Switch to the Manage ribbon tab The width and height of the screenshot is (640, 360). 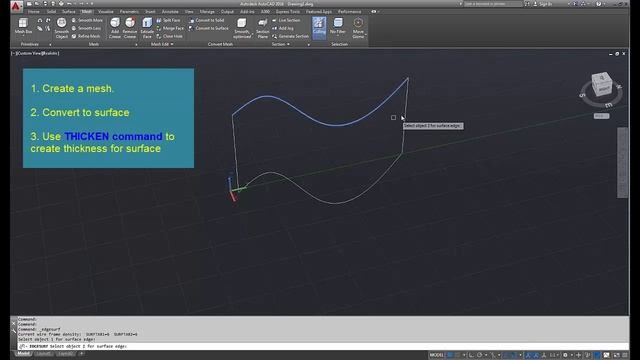[207, 11]
